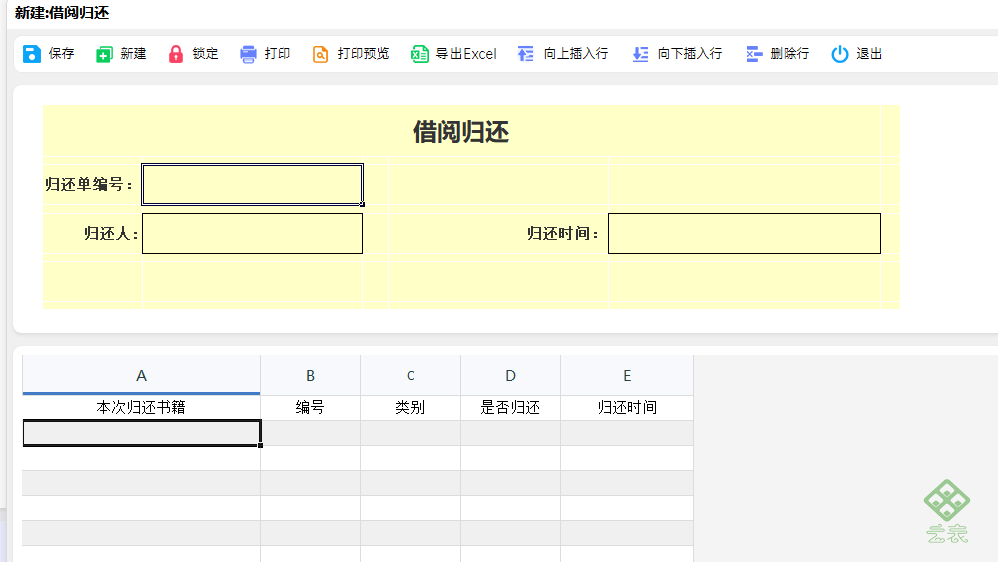Image resolution: width=998 pixels, height=562 pixels.
Task: Click the 向下插入行 icon
Action: [640, 54]
